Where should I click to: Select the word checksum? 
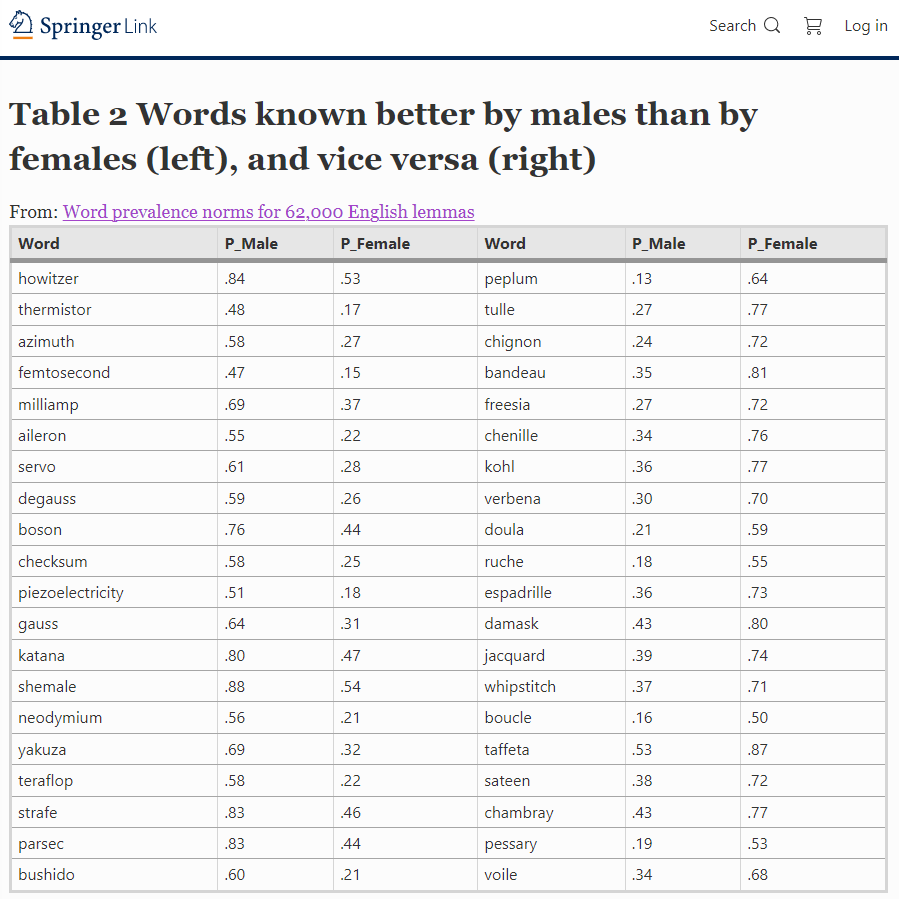click(x=53, y=562)
